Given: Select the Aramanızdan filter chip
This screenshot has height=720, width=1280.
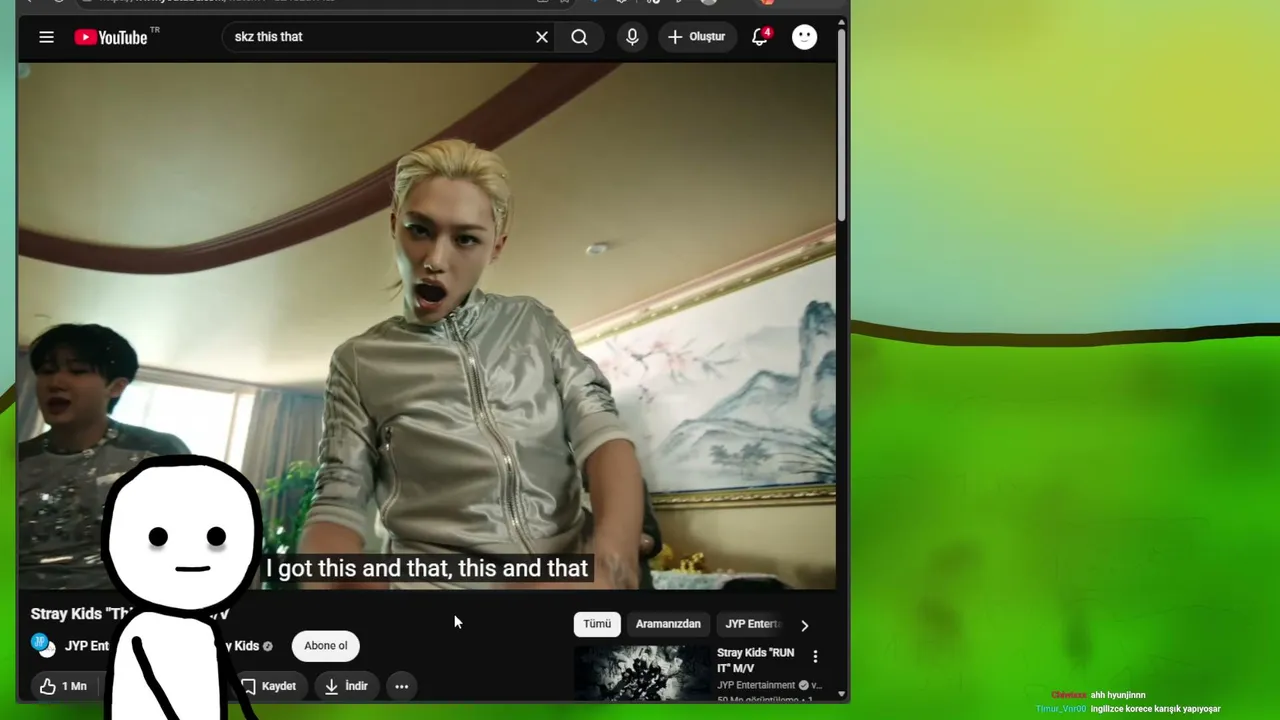Looking at the screenshot, I should (668, 624).
